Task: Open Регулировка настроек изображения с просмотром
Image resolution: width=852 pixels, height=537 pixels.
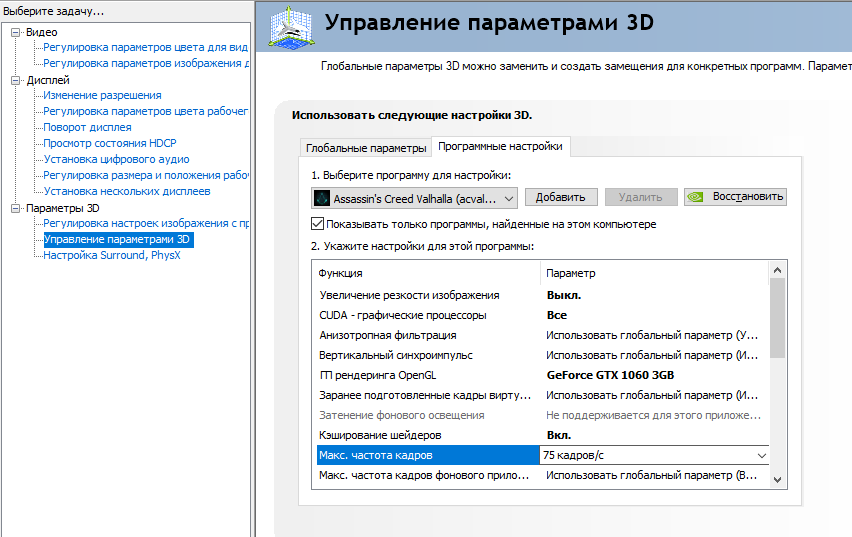Action: [146, 223]
